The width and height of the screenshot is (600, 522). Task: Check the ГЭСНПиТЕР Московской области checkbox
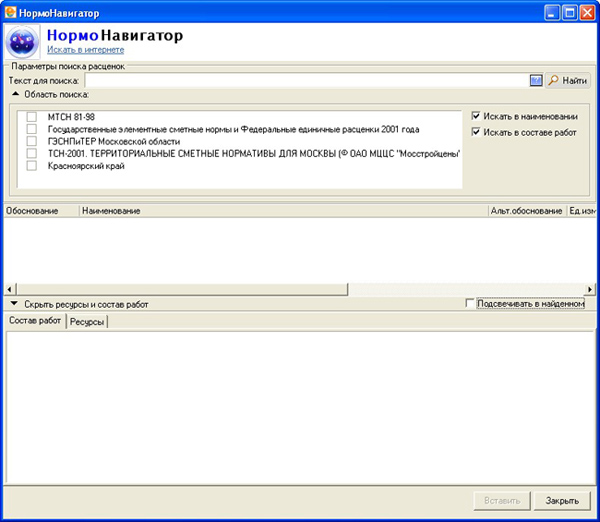click(32, 141)
